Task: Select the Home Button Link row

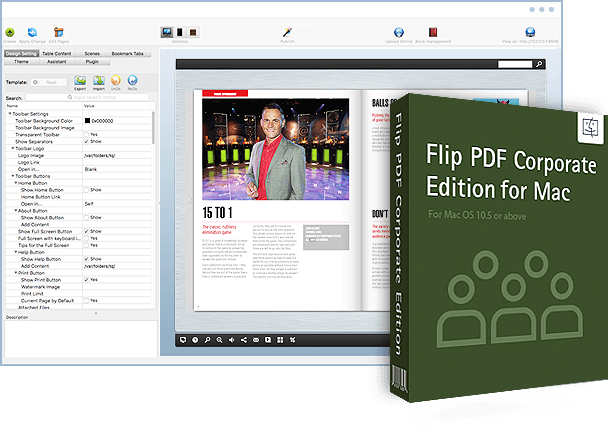Action: point(78,197)
